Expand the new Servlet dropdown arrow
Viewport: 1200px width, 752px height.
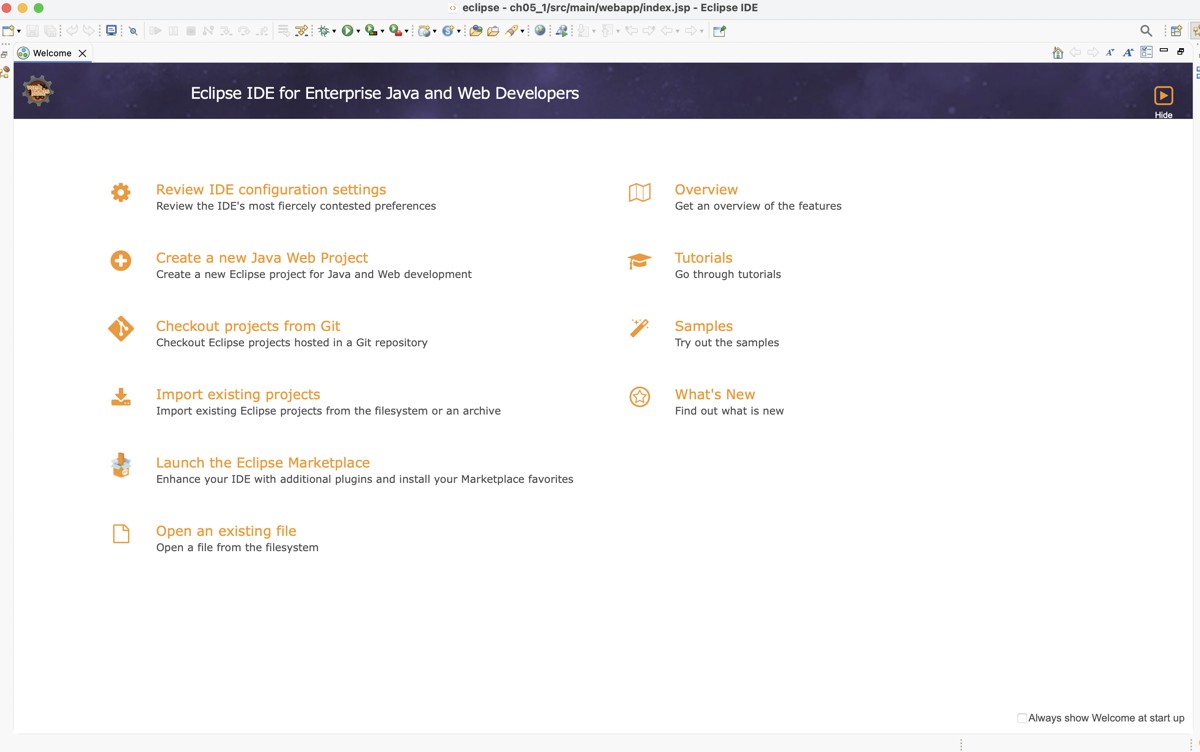459,31
